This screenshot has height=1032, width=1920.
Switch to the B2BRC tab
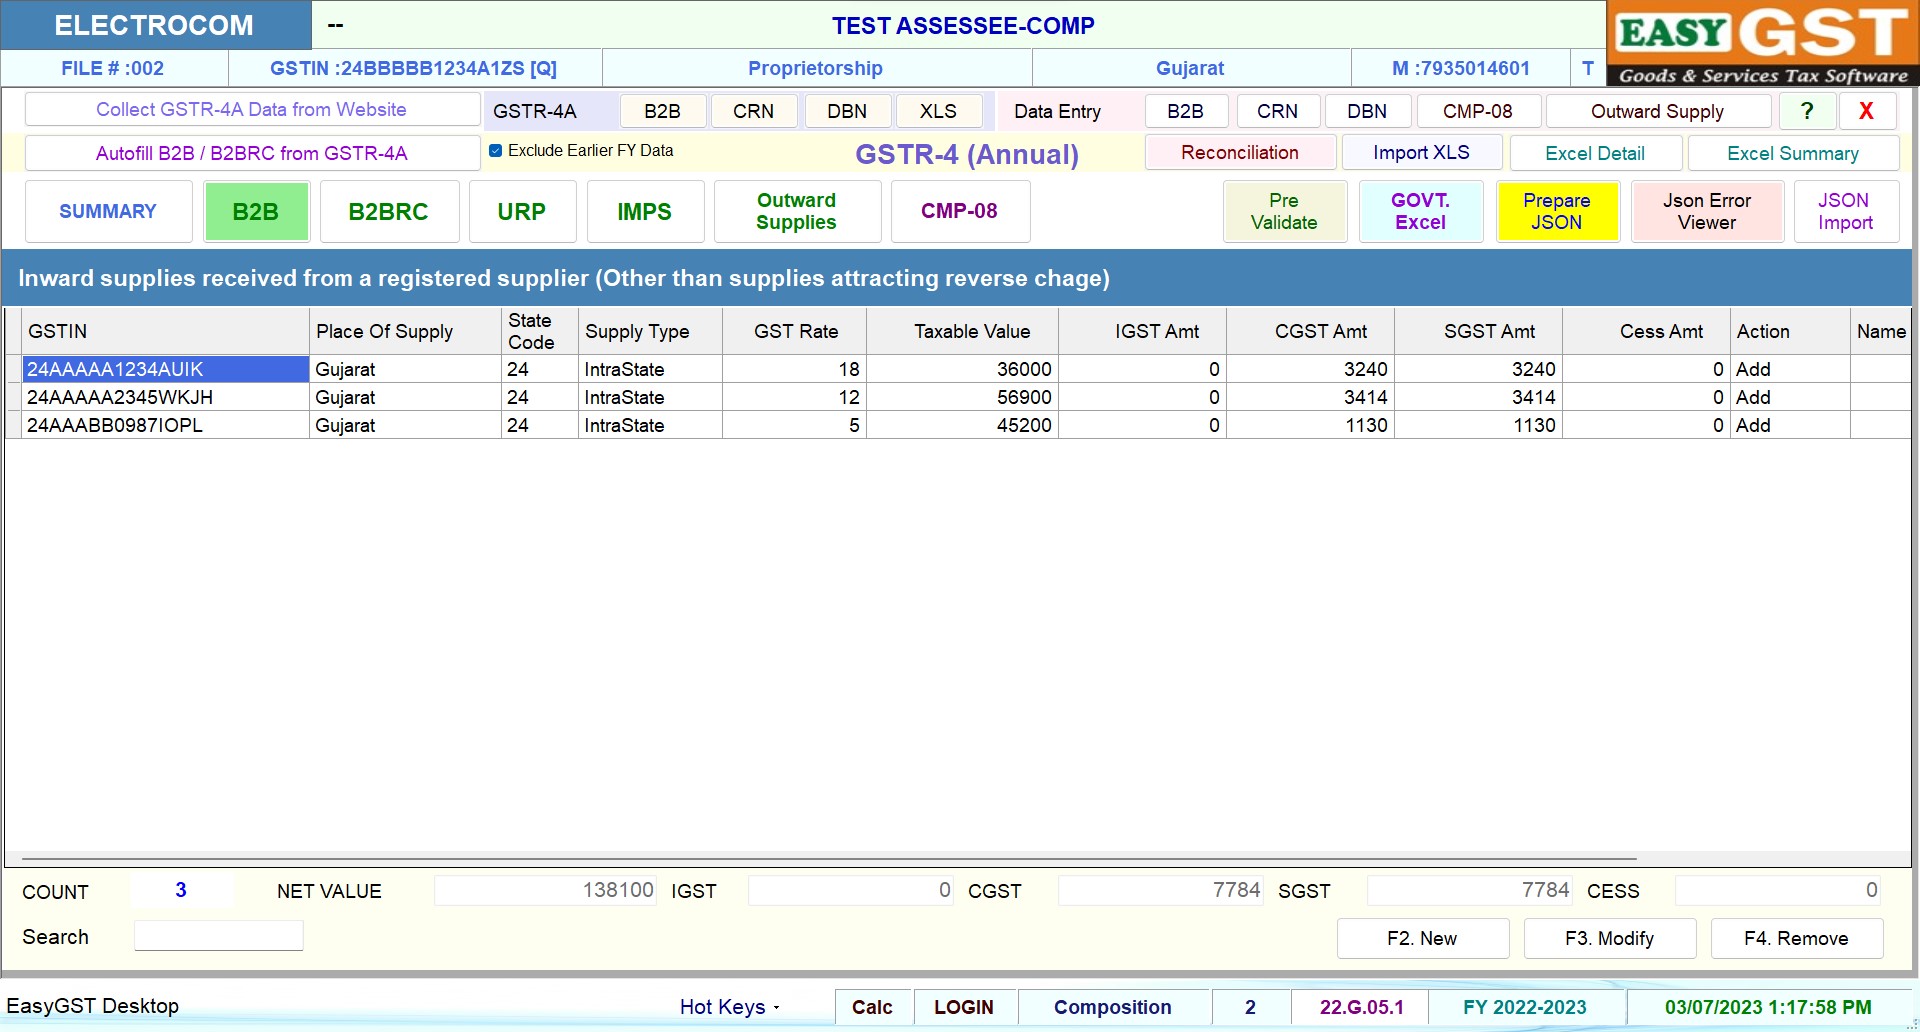388,212
